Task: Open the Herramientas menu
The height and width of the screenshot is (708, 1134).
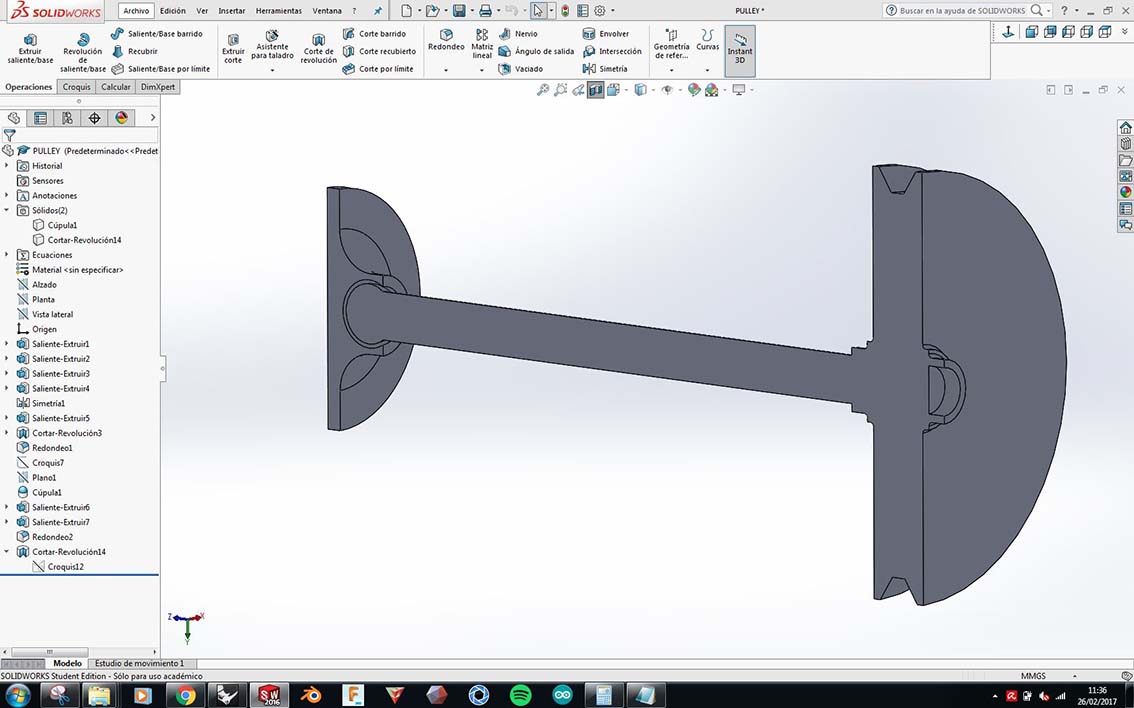Action: tap(278, 11)
